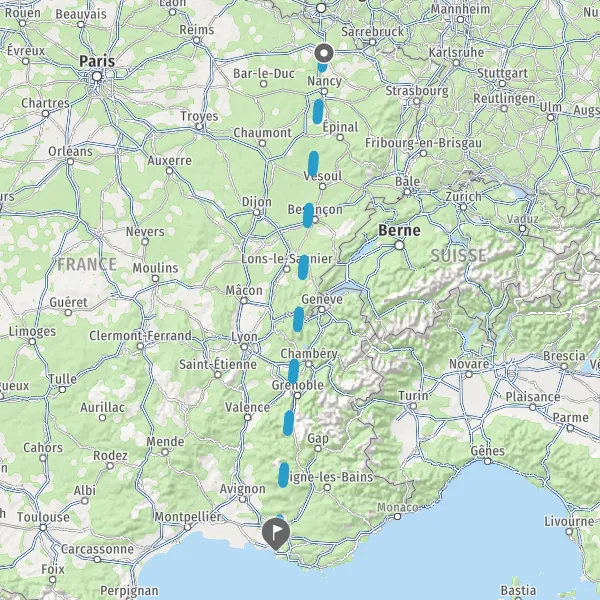Select the Turin city marker
600x600 pixels.
413,406
